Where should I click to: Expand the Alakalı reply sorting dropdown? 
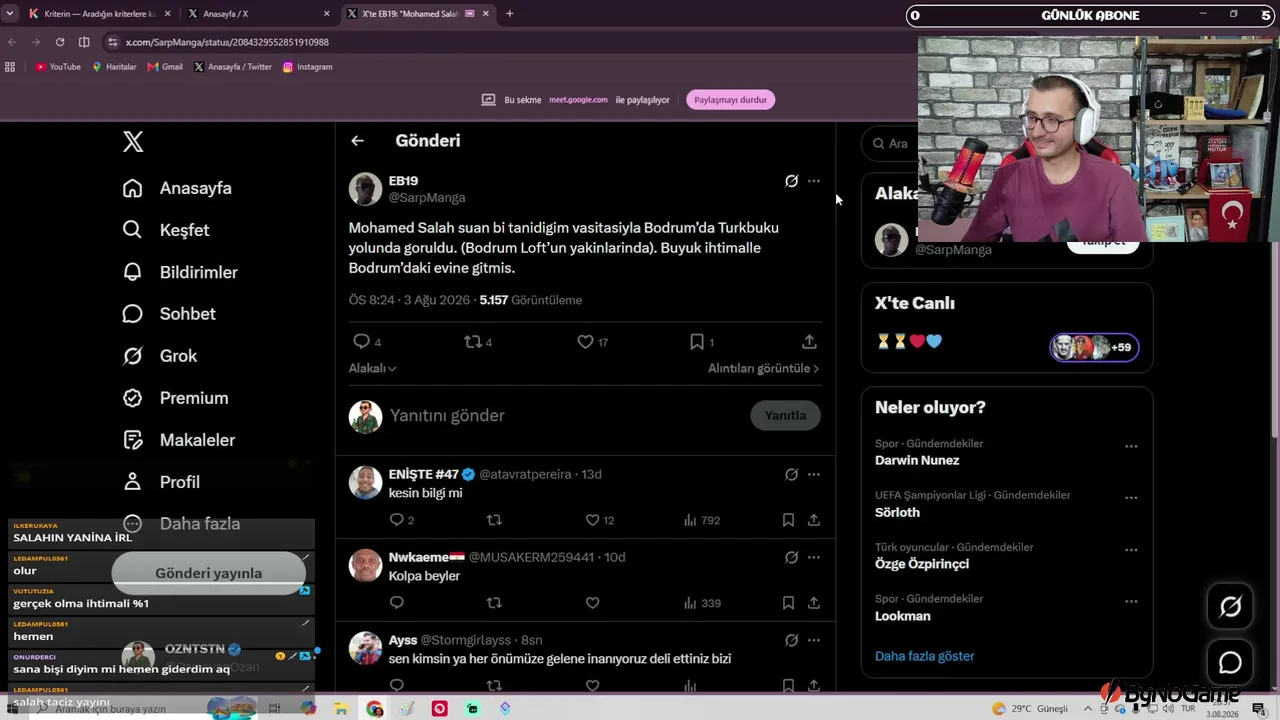coord(373,368)
